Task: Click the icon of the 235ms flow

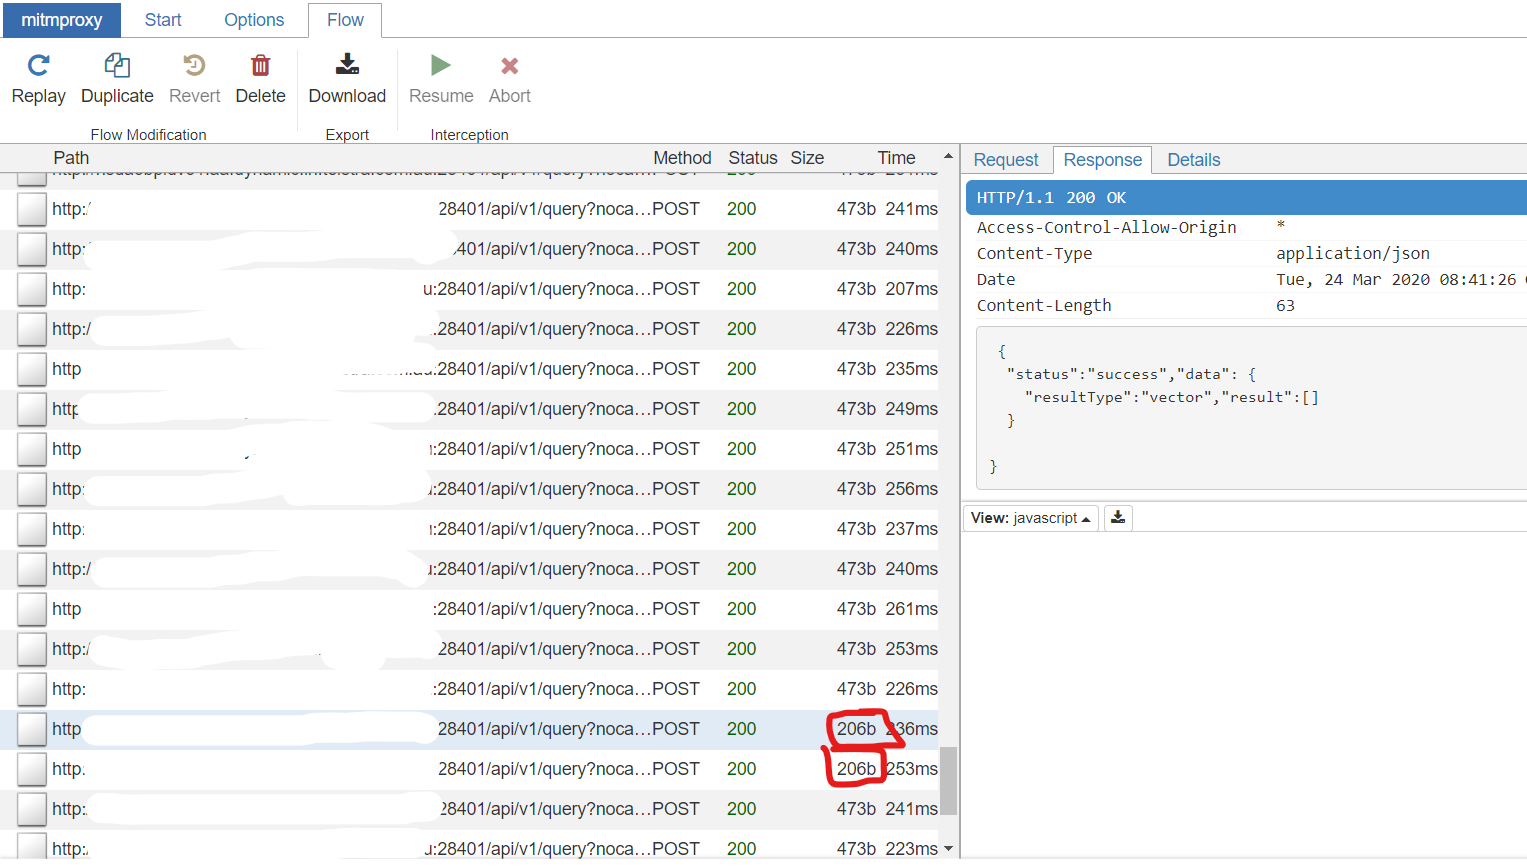Action: [32, 369]
